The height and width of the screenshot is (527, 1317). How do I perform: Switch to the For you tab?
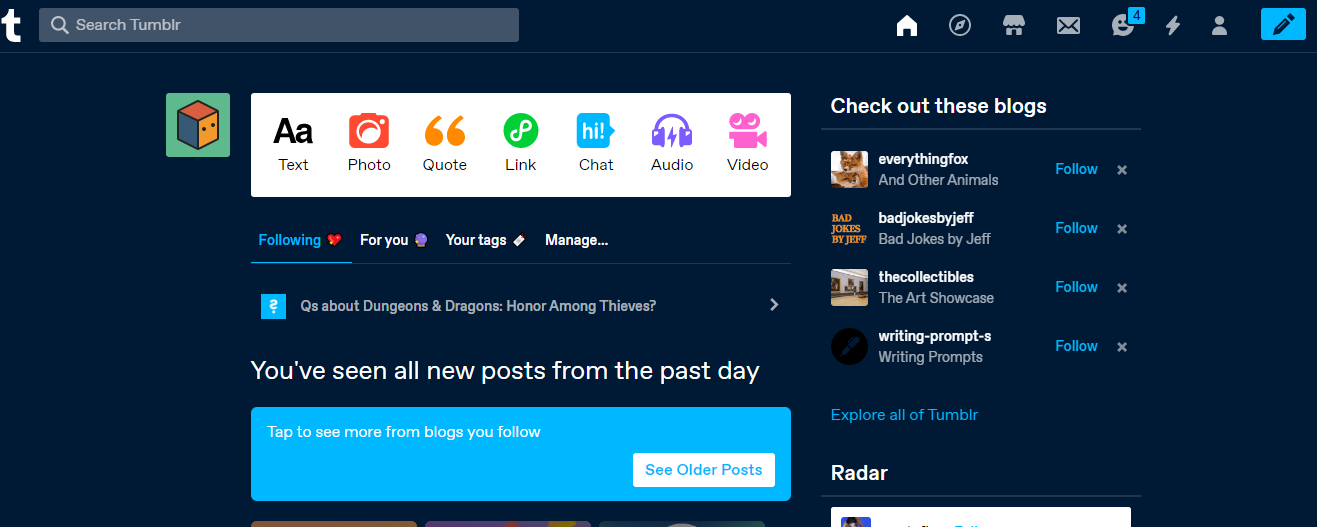[394, 240]
